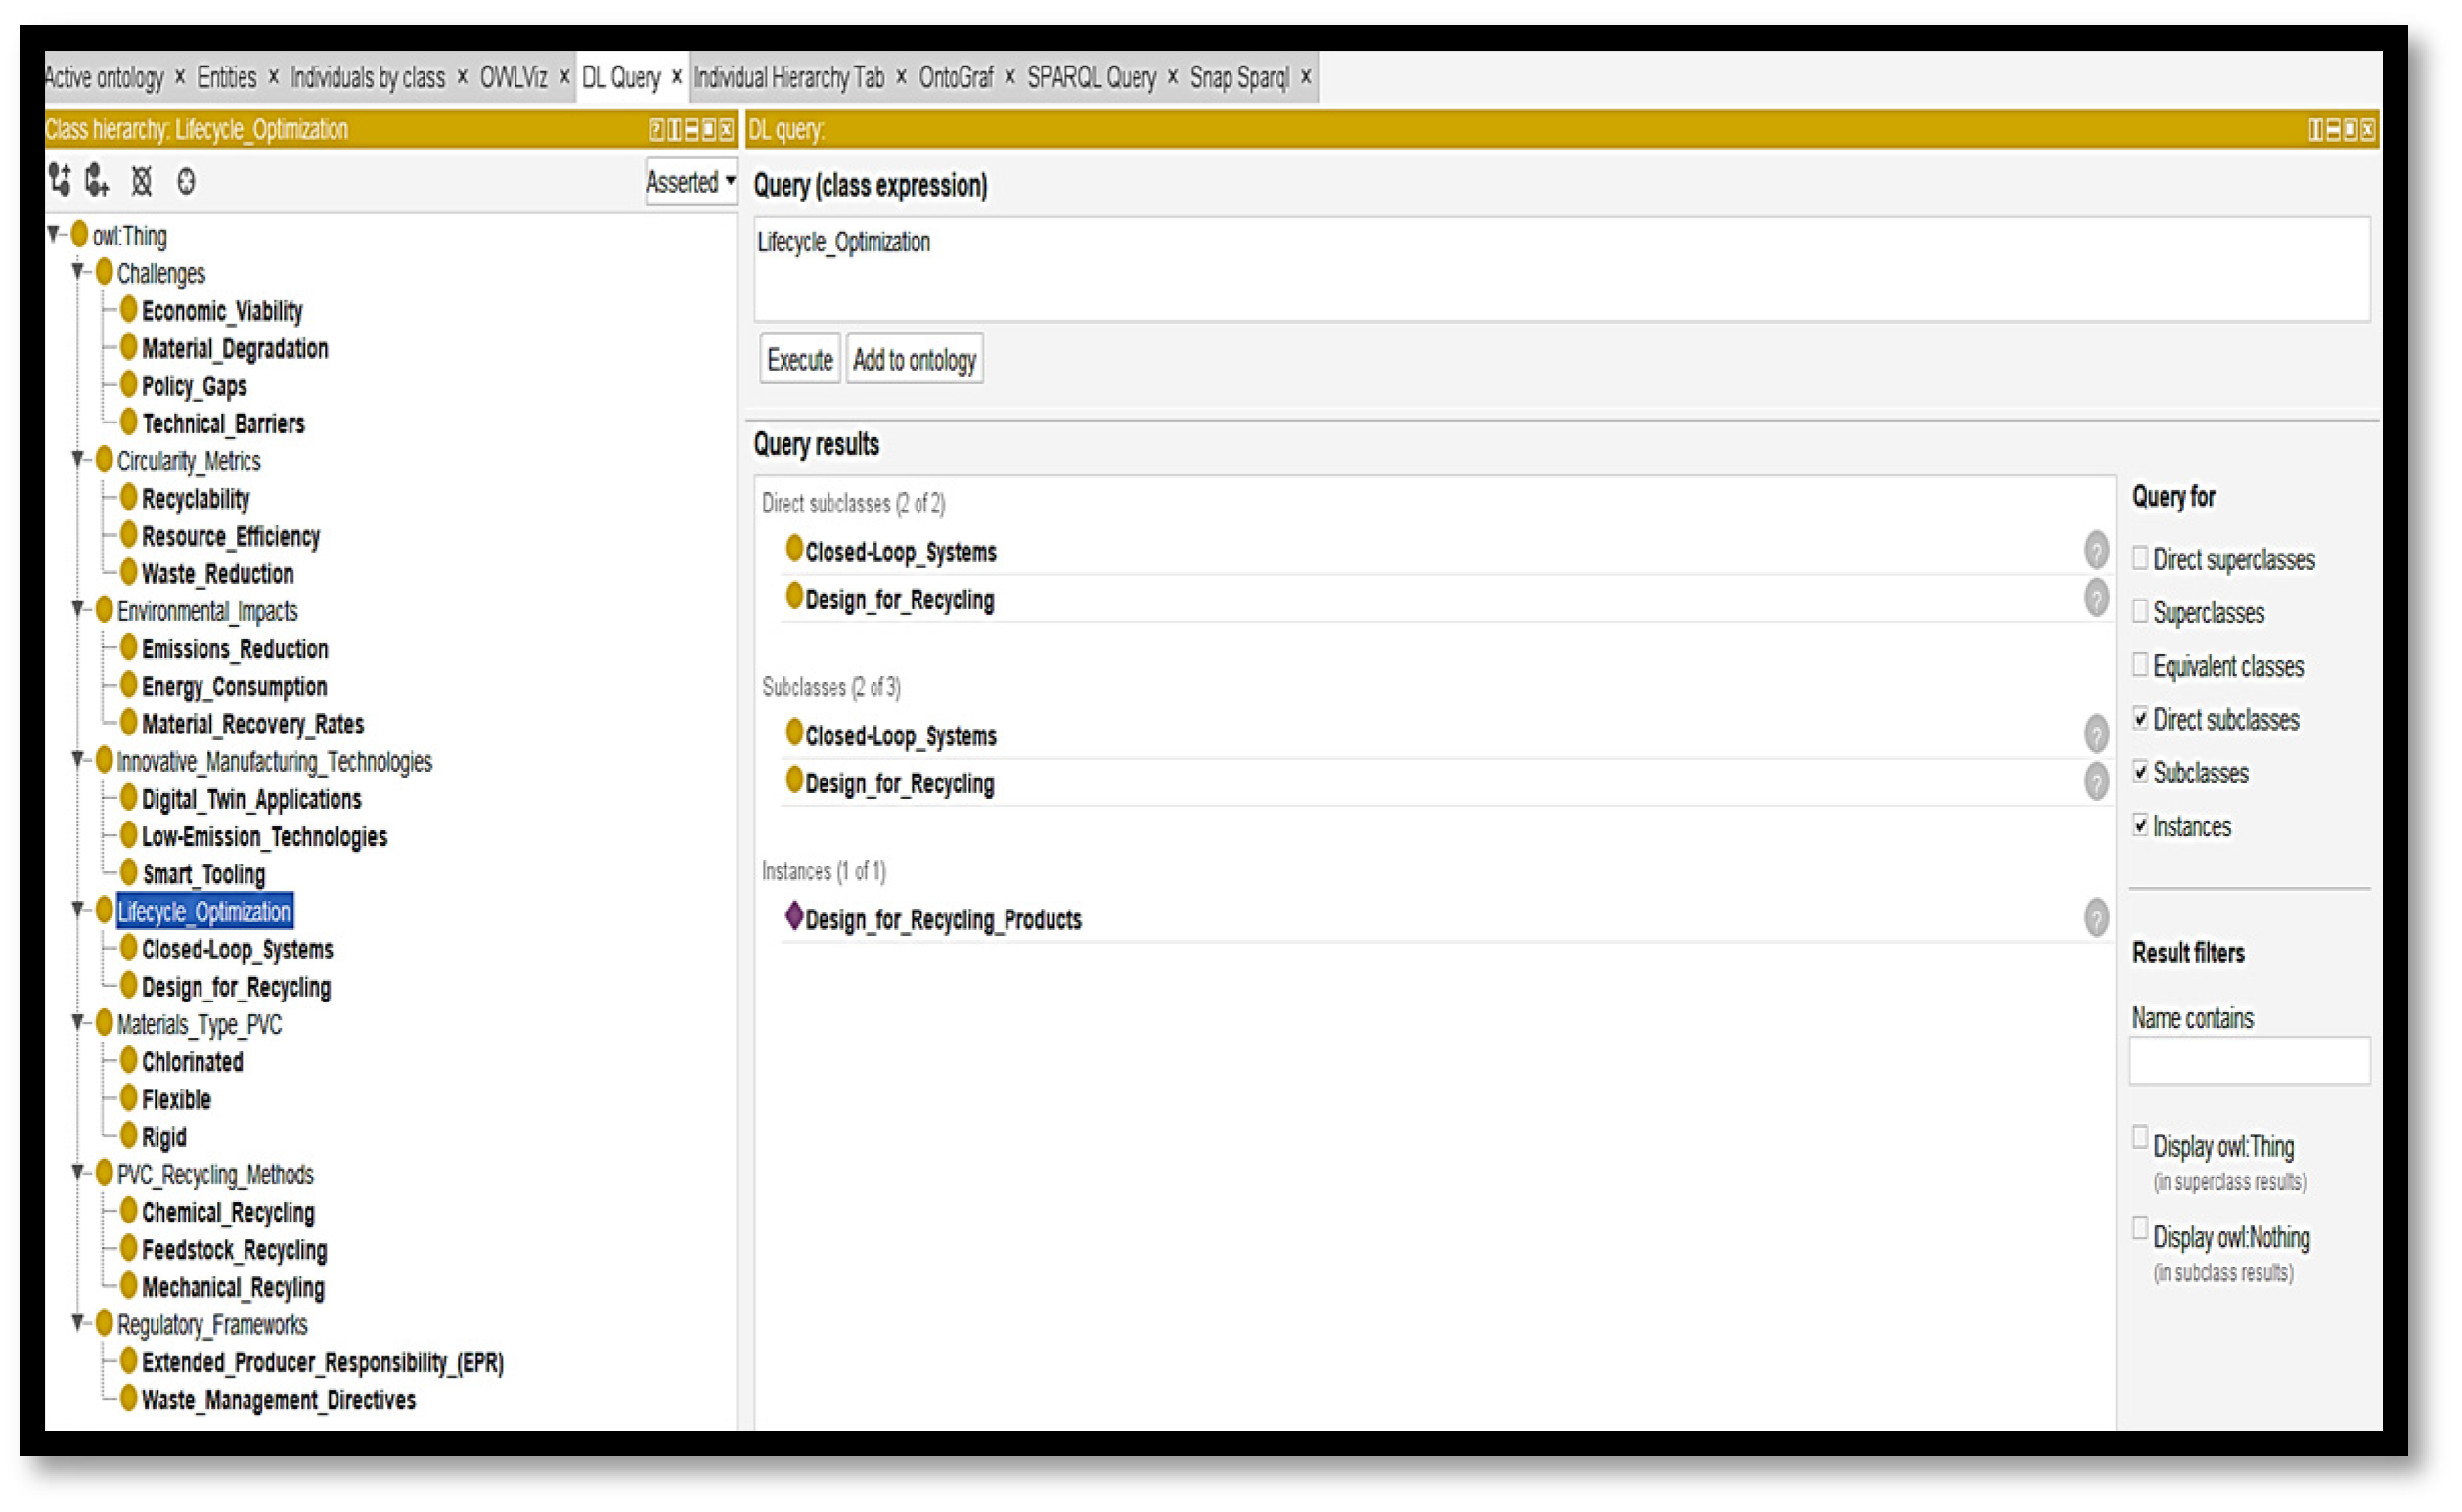Click the Add subclass icon
The image size is (2462, 1512).
[60, 181]
